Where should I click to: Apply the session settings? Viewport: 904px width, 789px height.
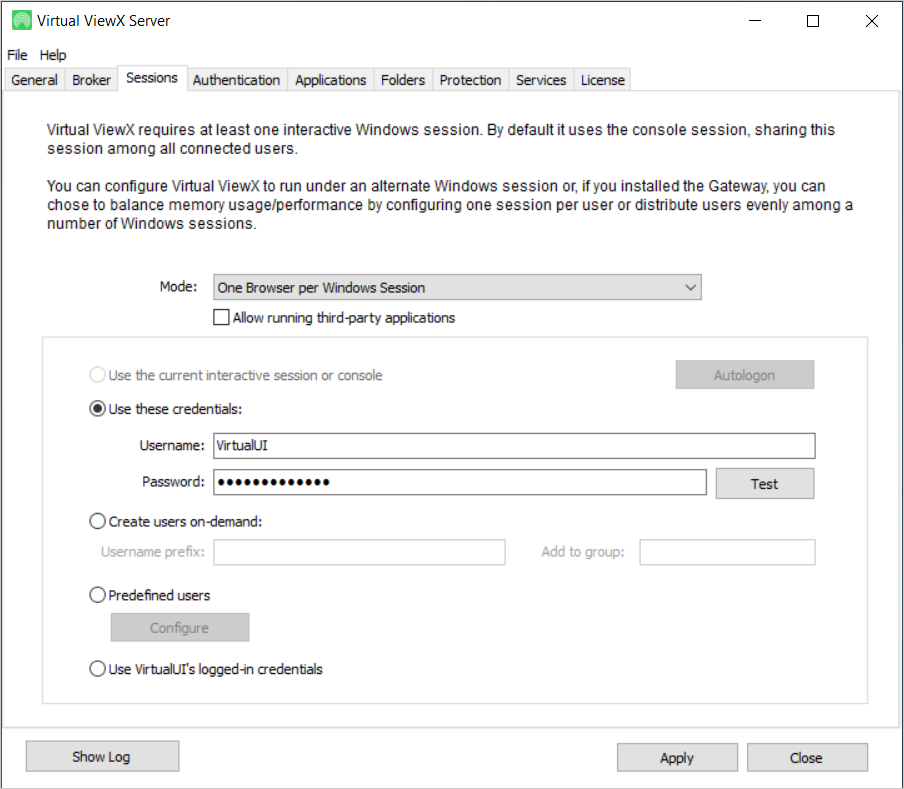pos(676,758)
